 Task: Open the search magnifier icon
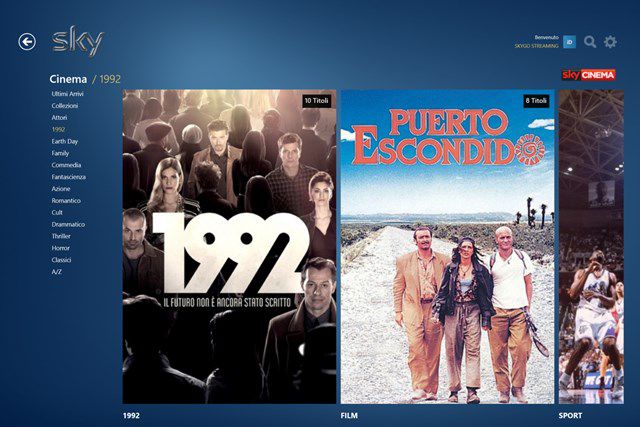coord(590,42)
